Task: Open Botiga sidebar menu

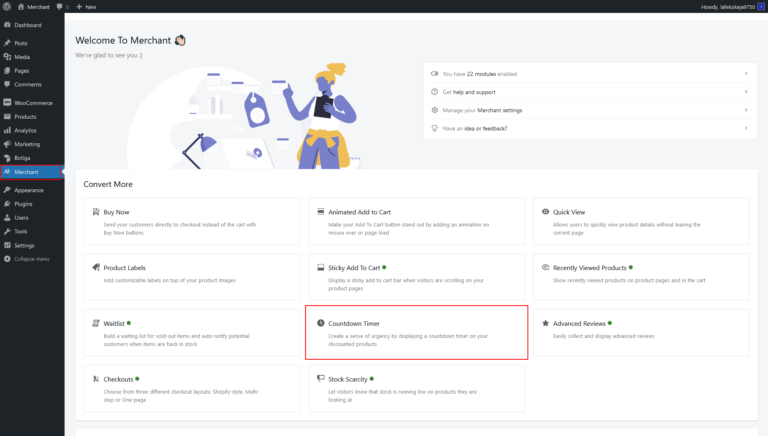Action: click(32, 158)
